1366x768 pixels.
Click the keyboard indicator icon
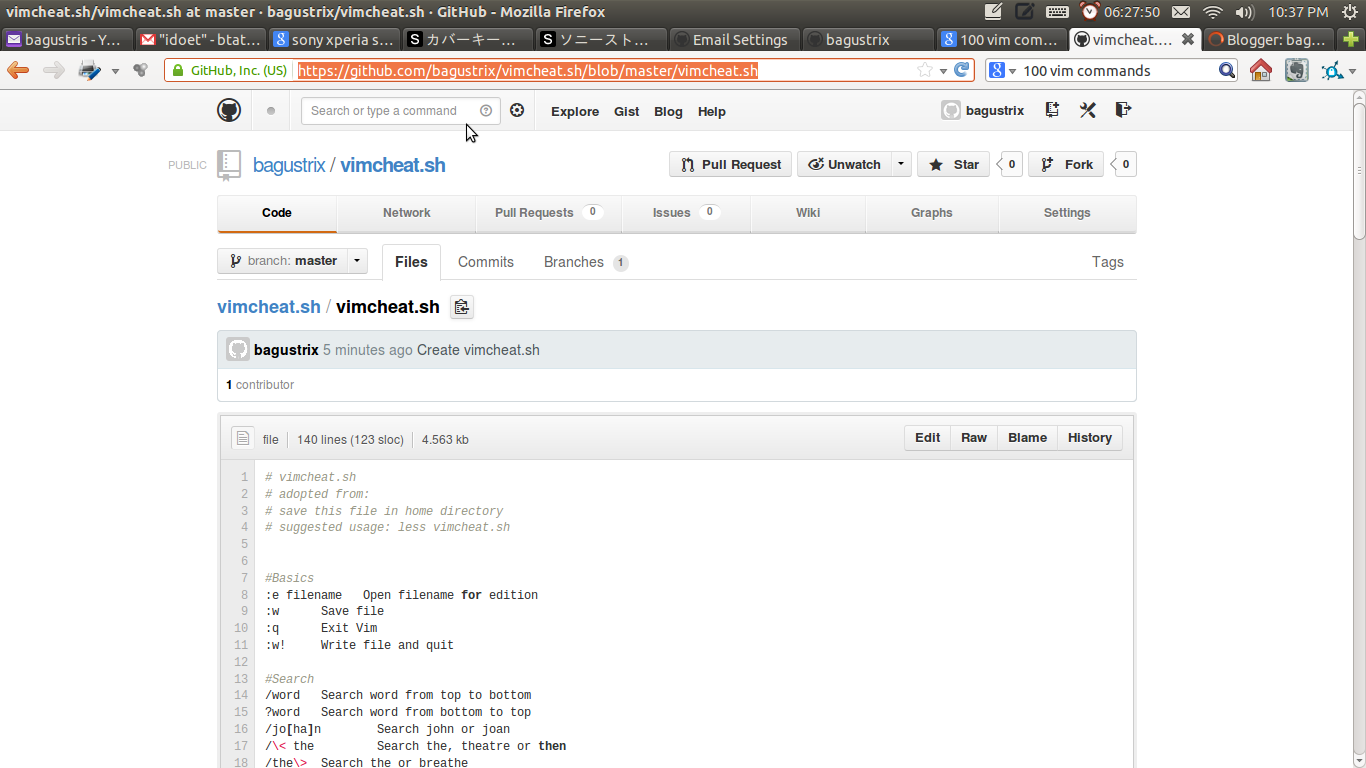tap(1057, 12)
